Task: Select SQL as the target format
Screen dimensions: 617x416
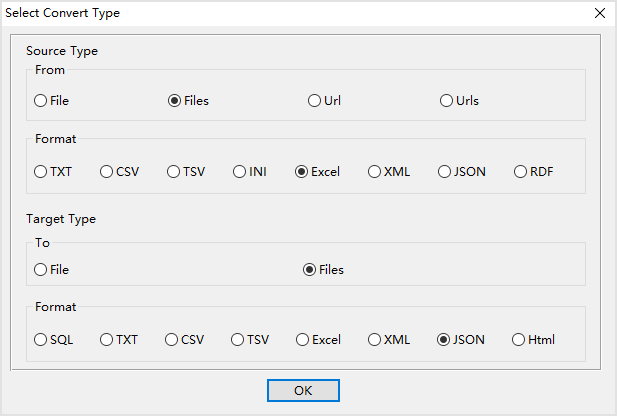Action: [41, 340]
